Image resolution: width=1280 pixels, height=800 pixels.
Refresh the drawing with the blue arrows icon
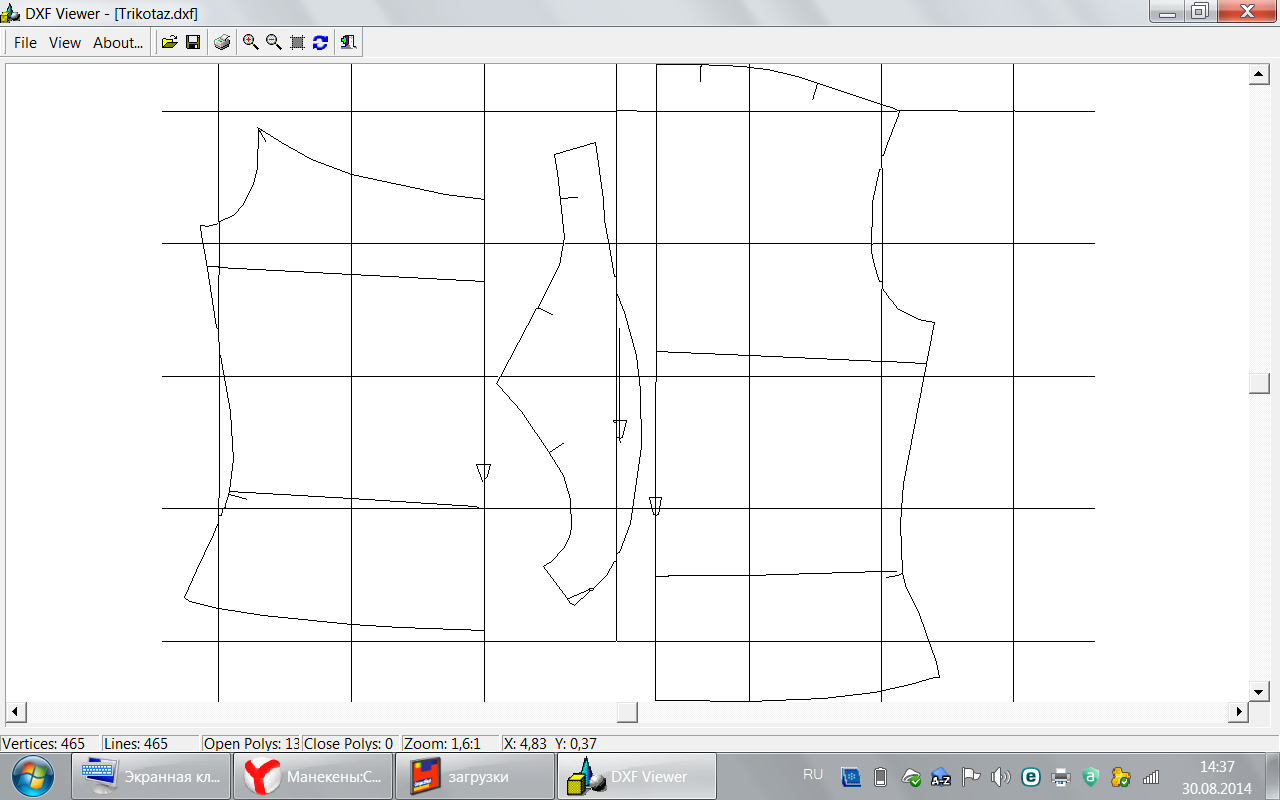(320, 42)
